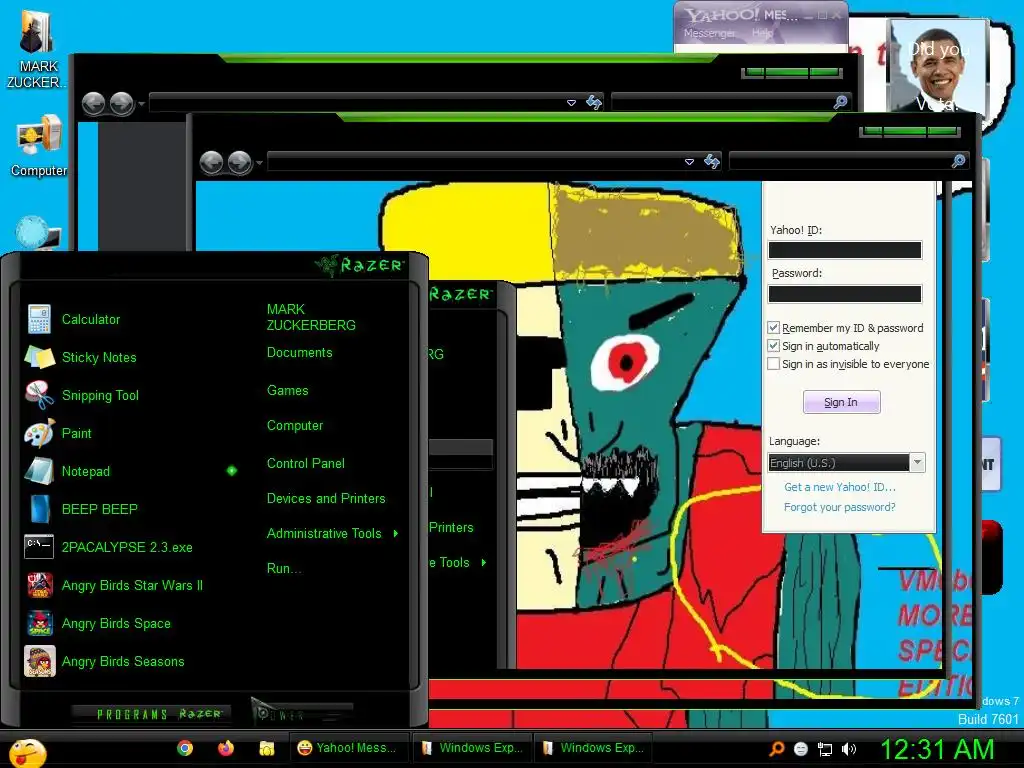Click the Sign In button
This screenshot has width=1024, height=768.
[841, 402]
